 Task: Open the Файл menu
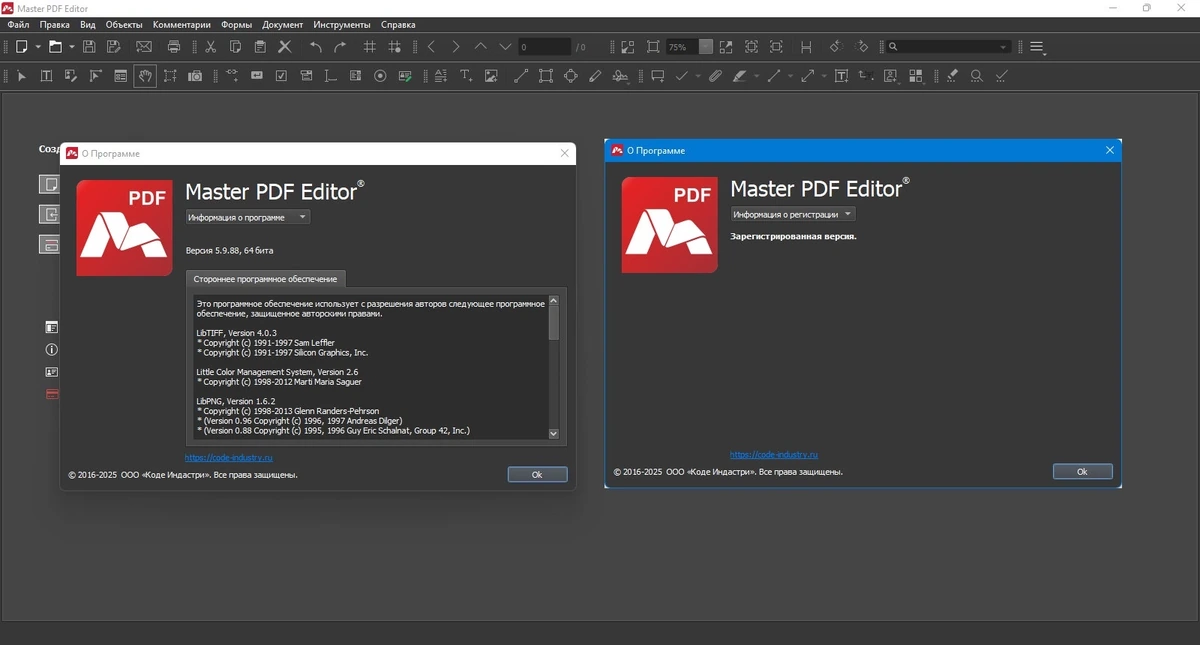pos(18,24)
